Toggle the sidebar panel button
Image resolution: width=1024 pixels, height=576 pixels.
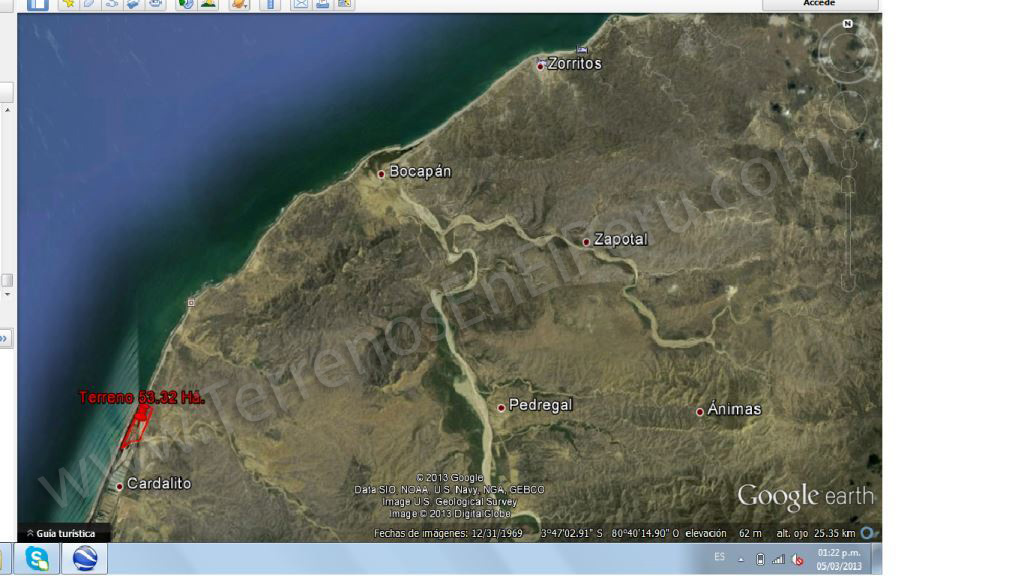click(37, 4)
